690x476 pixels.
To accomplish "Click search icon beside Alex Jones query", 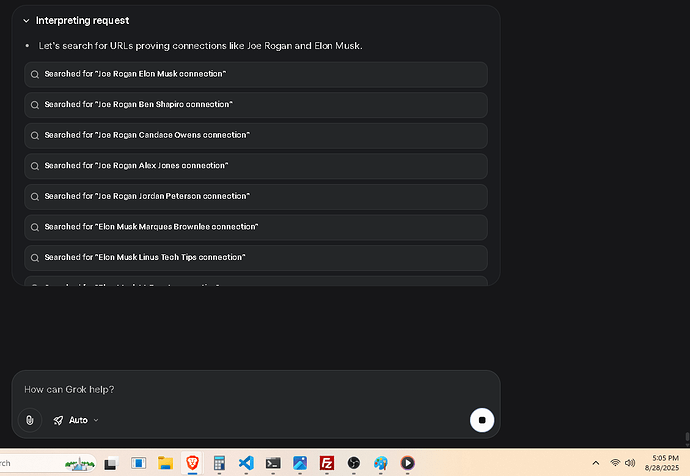I will (x=35, y=166).
